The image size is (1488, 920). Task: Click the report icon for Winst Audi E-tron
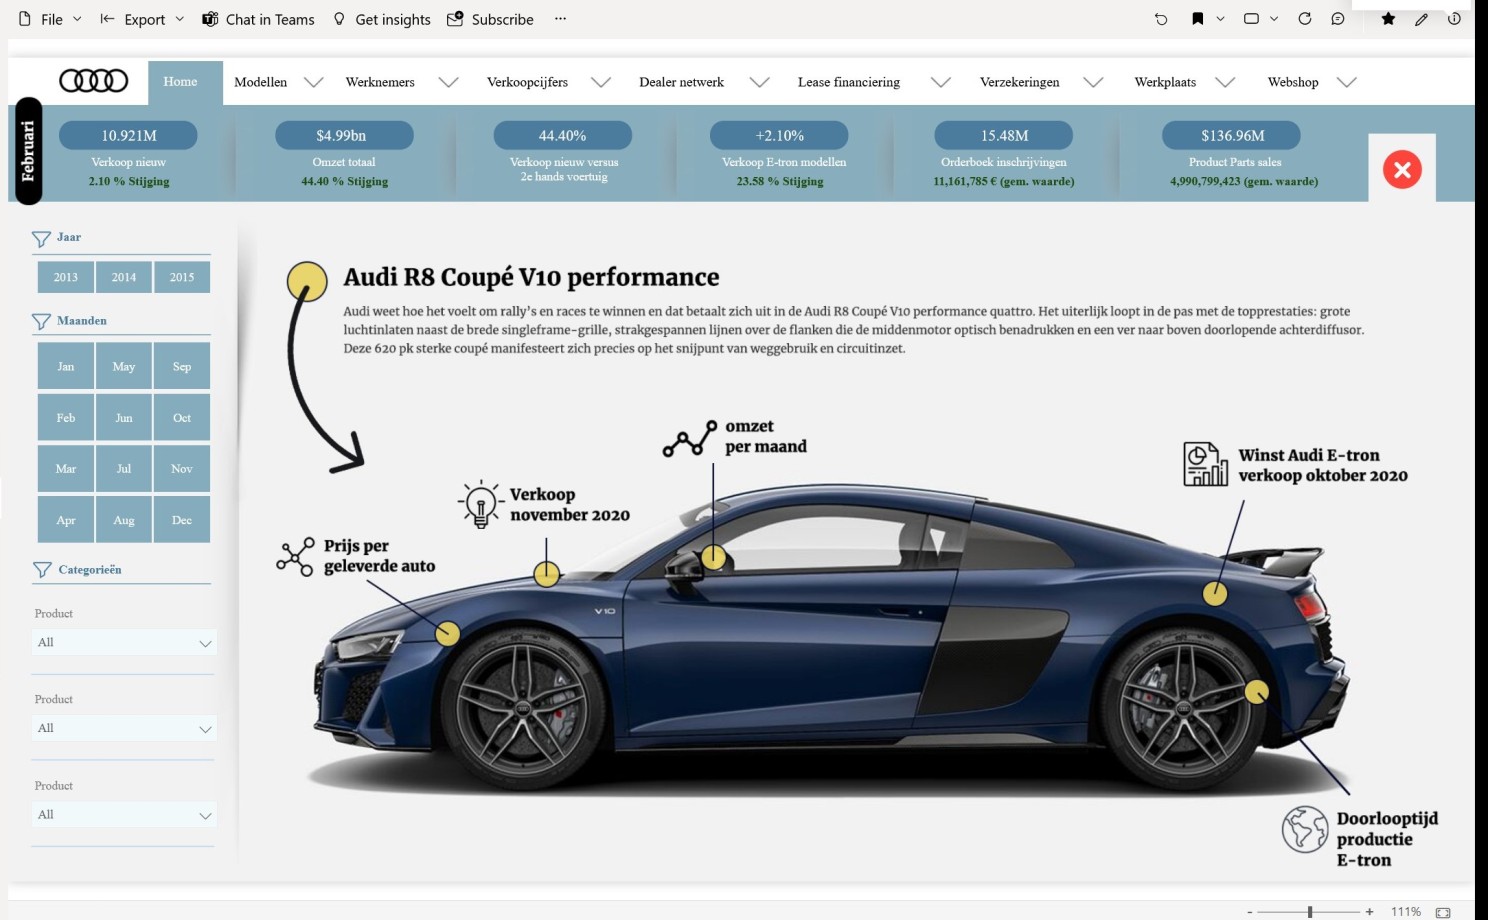point(1205,464)
